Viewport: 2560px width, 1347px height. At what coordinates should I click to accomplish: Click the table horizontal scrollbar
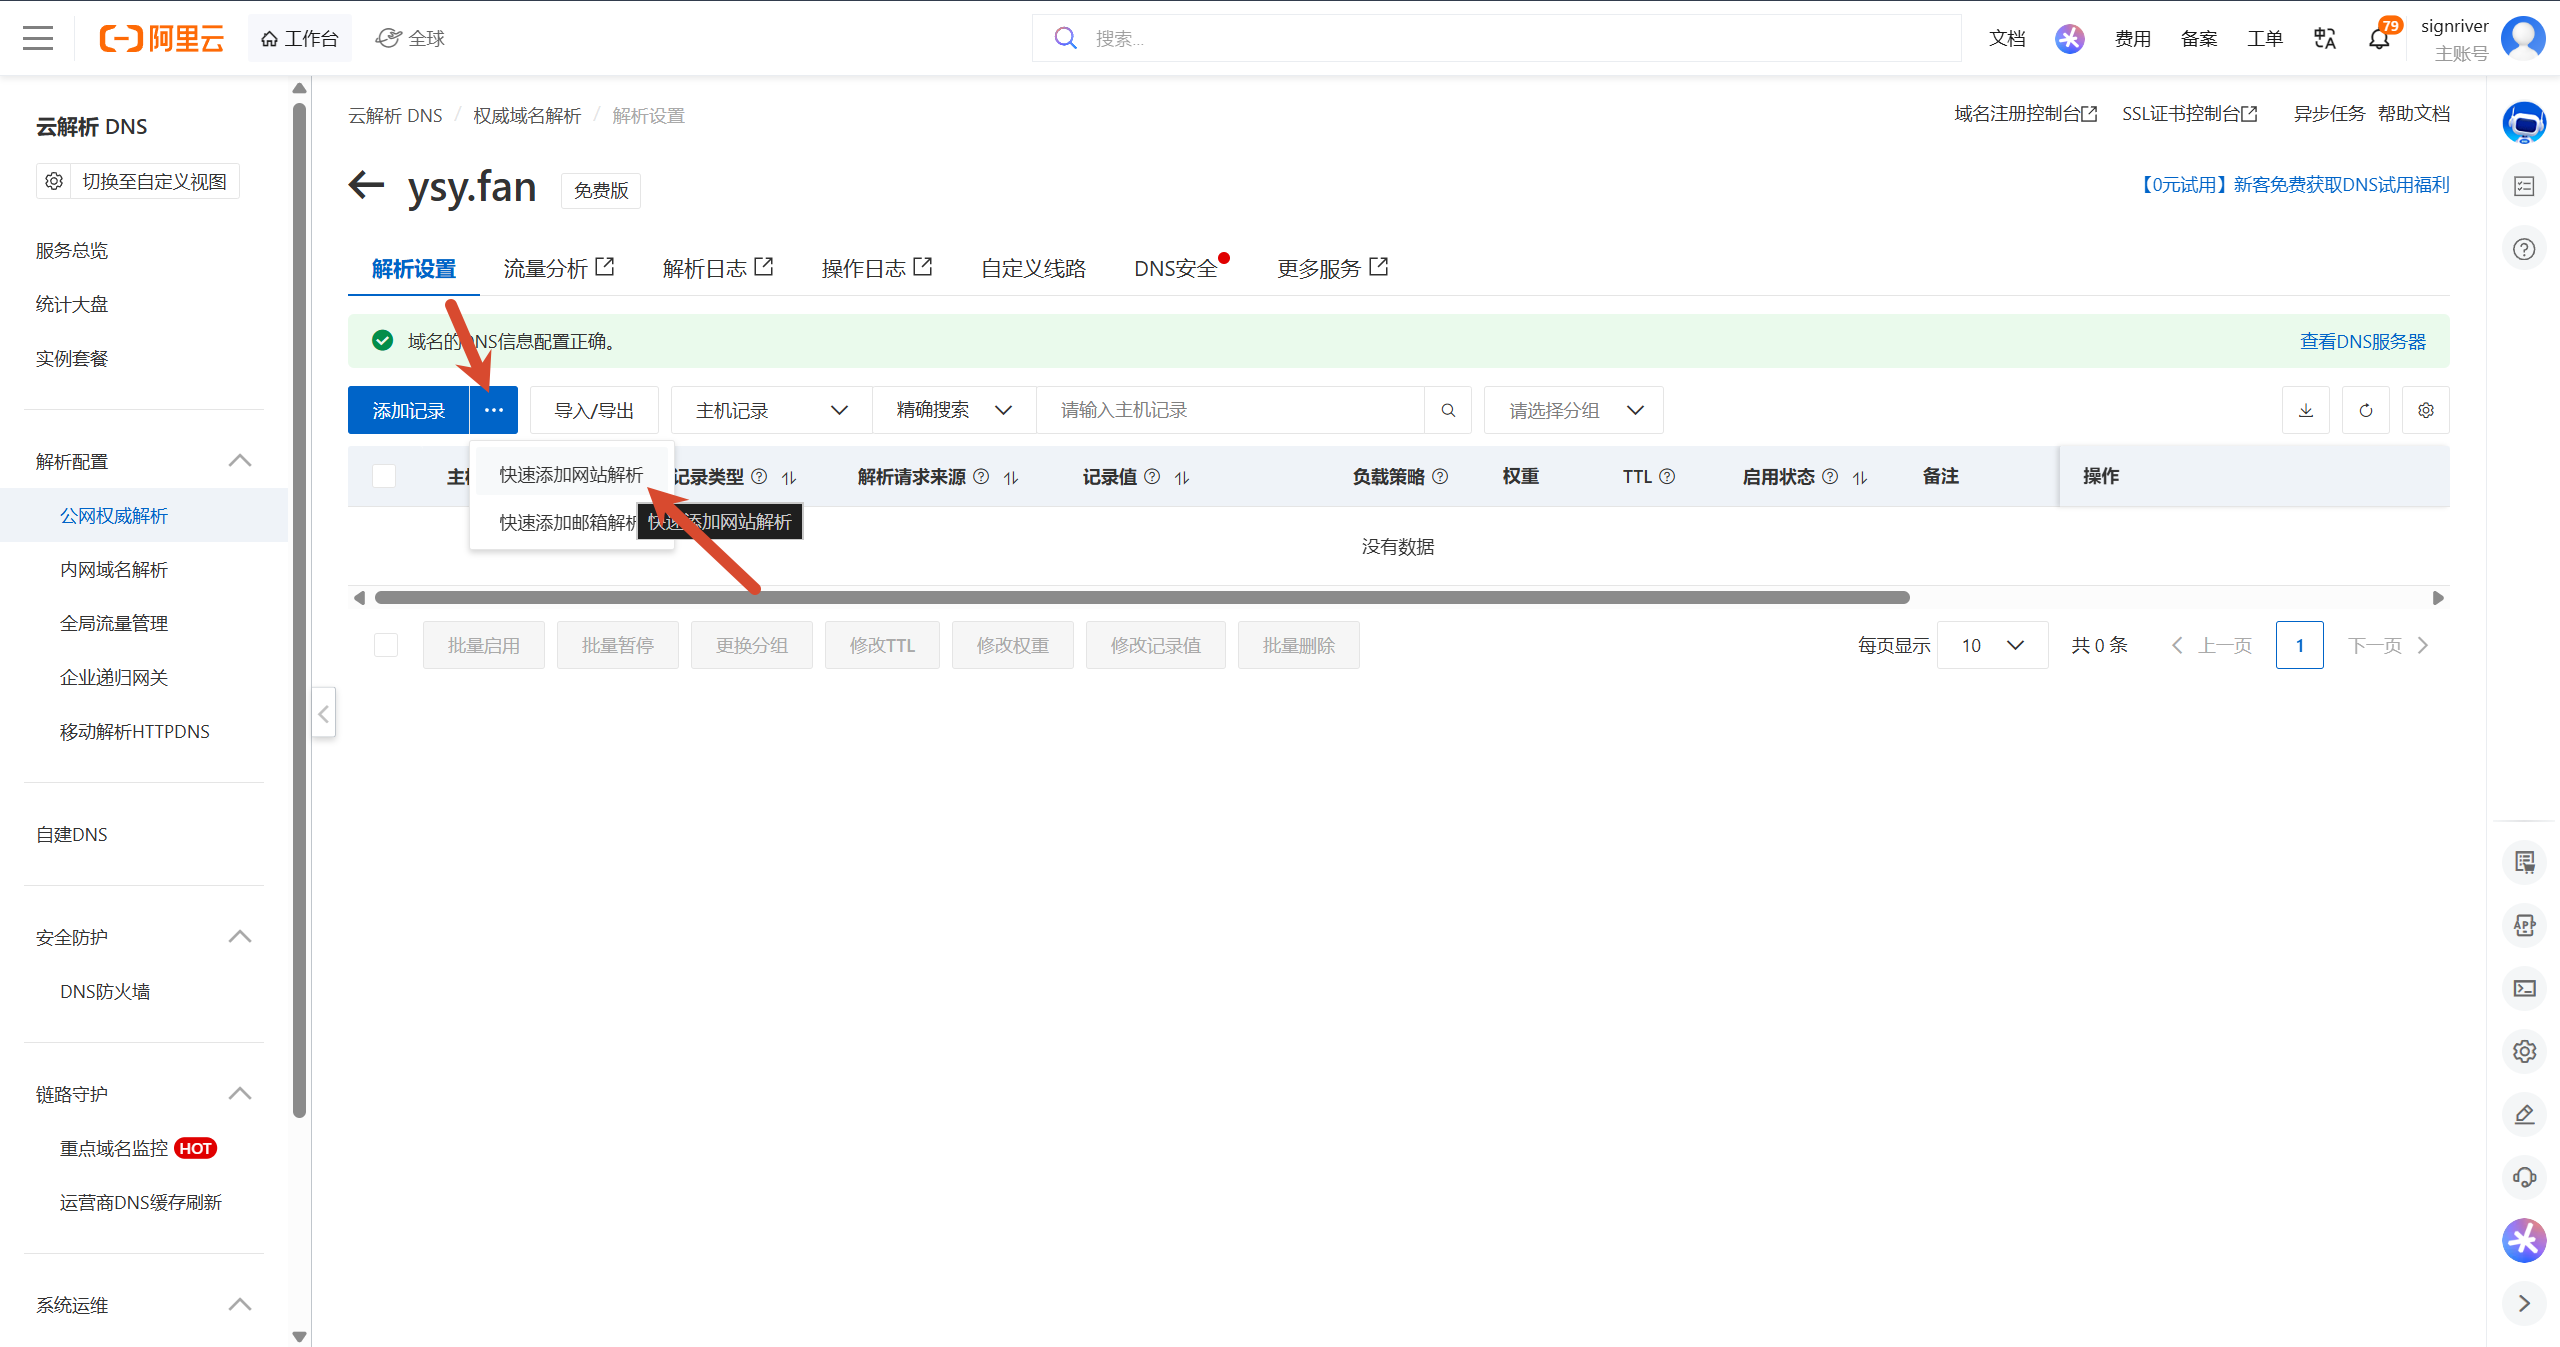pos(1142,597)
